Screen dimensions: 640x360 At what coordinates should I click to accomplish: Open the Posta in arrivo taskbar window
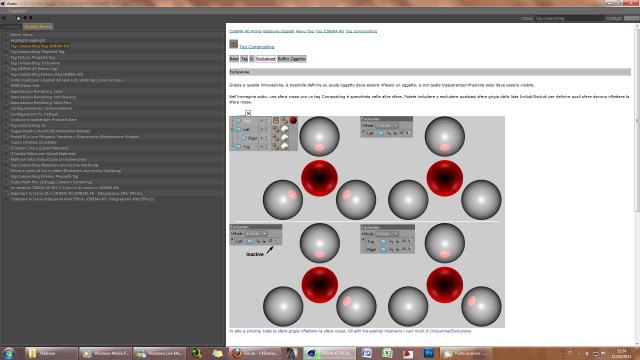tap(466, 353)
